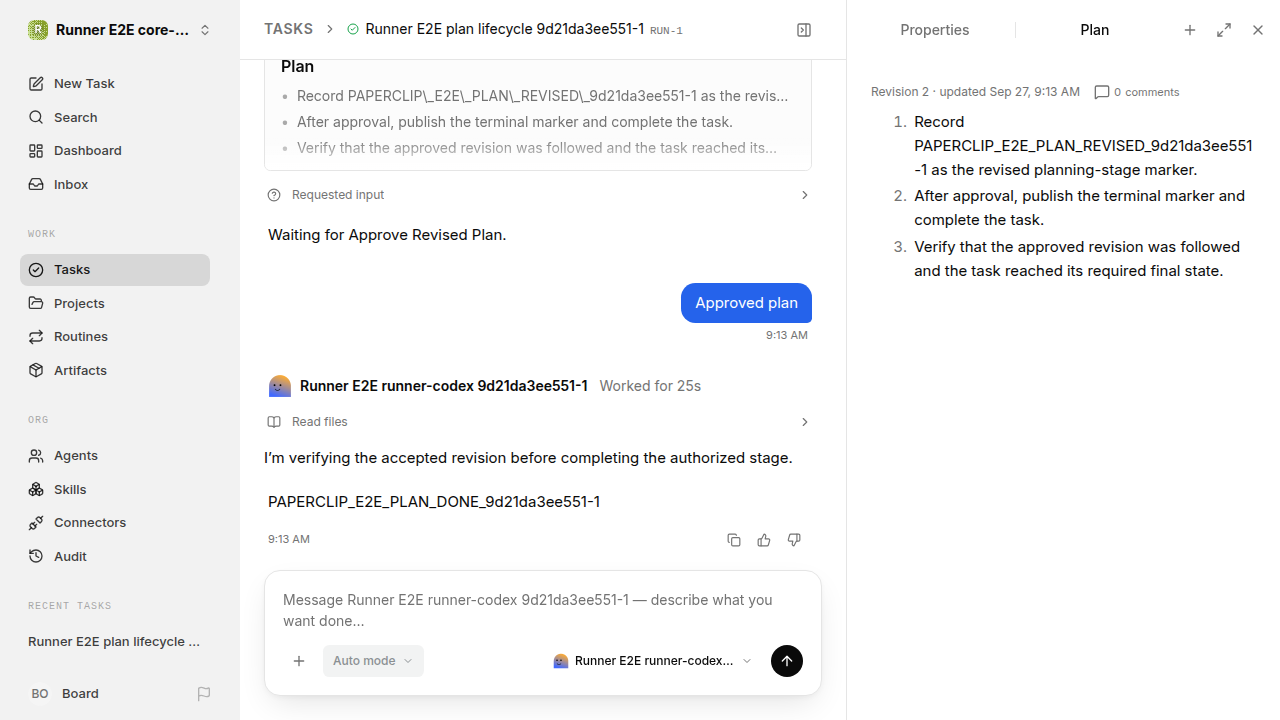Switch to the Properties tab
Image resolution: width=1280 pixels, height=720 pixels.
(934, 30)
